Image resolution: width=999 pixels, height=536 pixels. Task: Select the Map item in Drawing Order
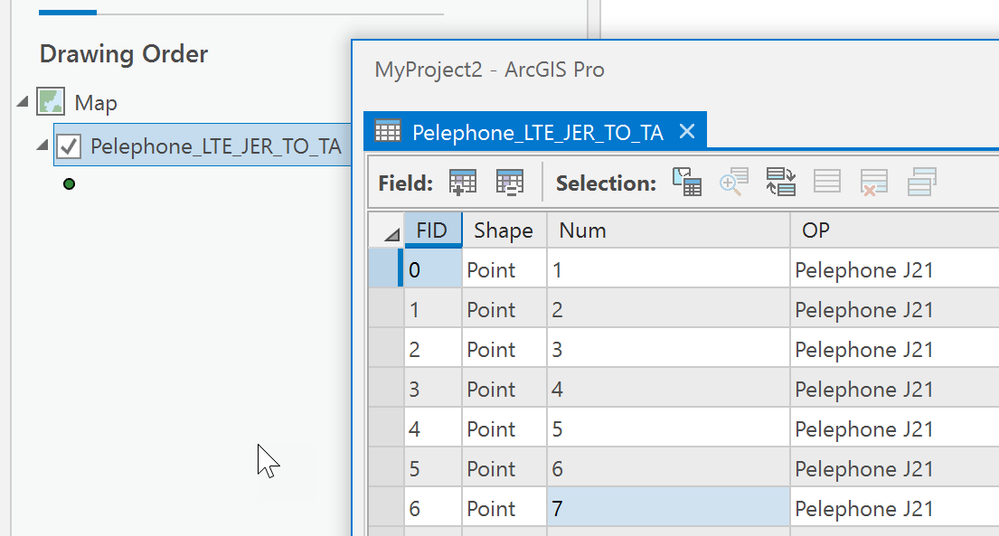[95, 102]
